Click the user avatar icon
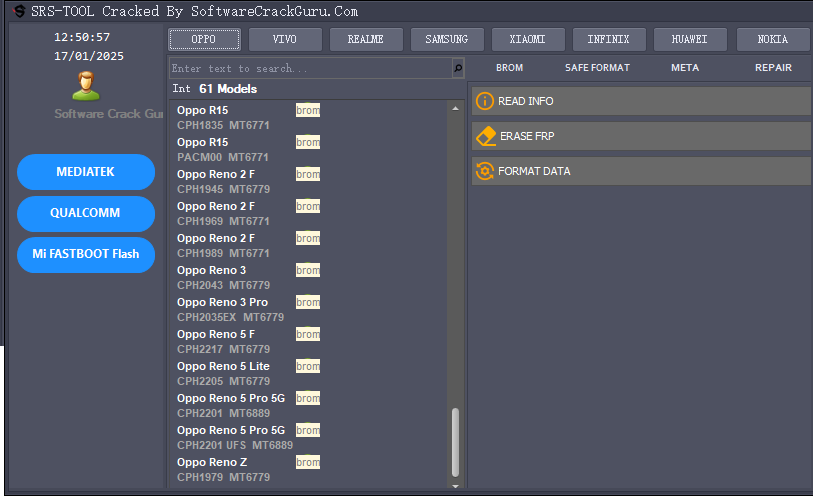The height and width of the screenshot is (496, 813). (x=86, y=86)
